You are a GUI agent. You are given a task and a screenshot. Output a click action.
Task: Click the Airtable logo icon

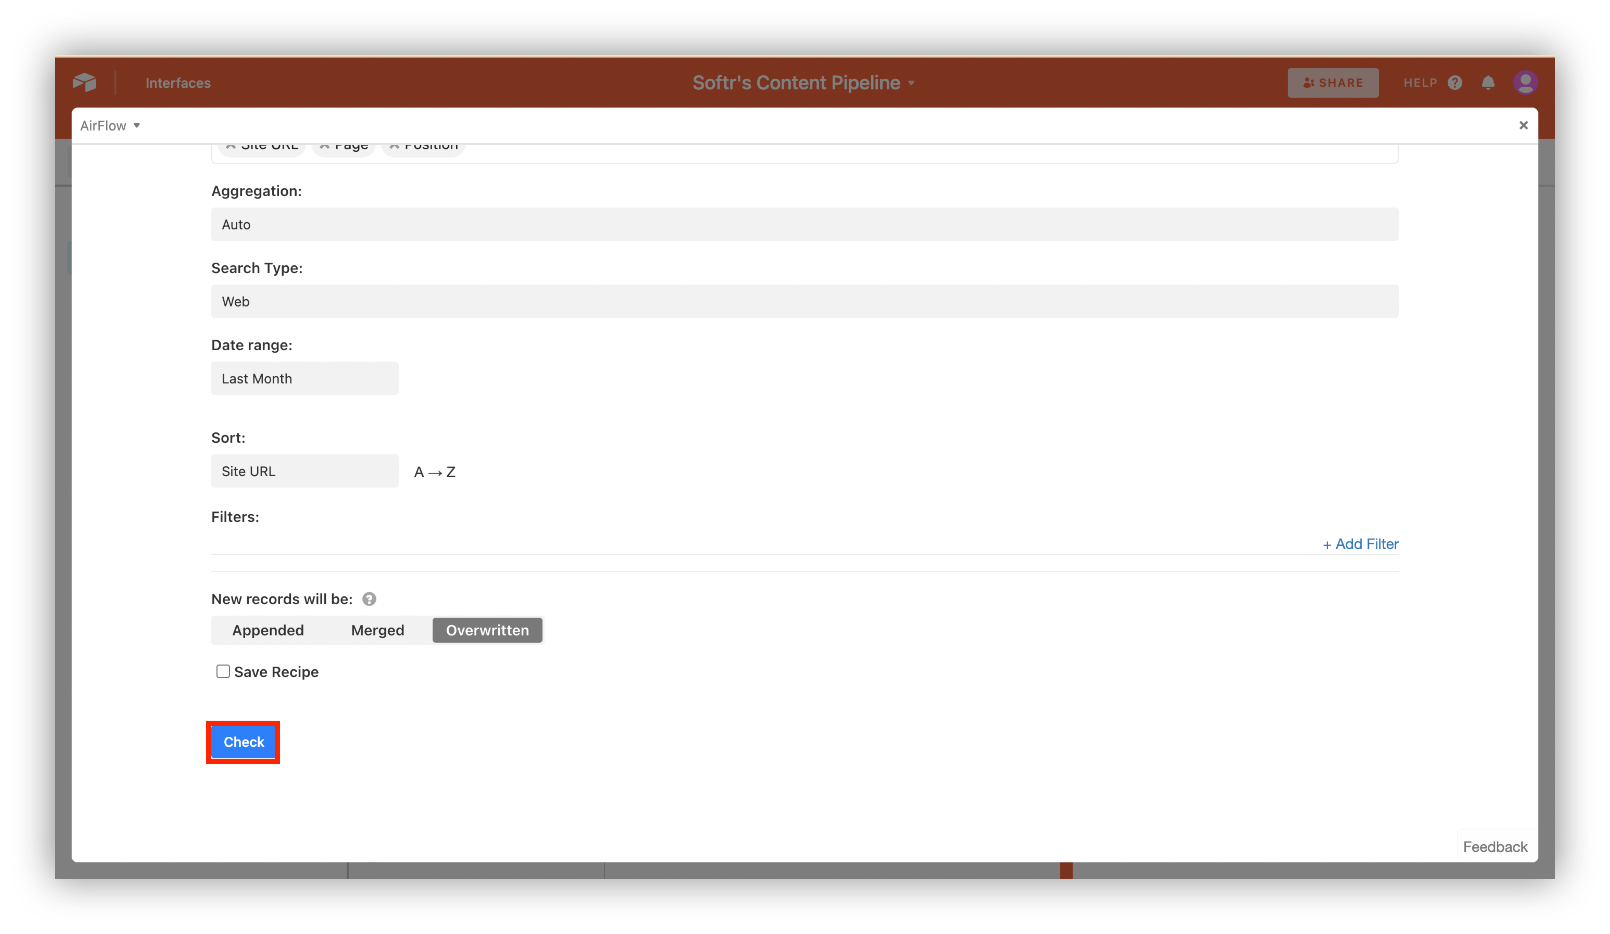[x=85, y=82]
